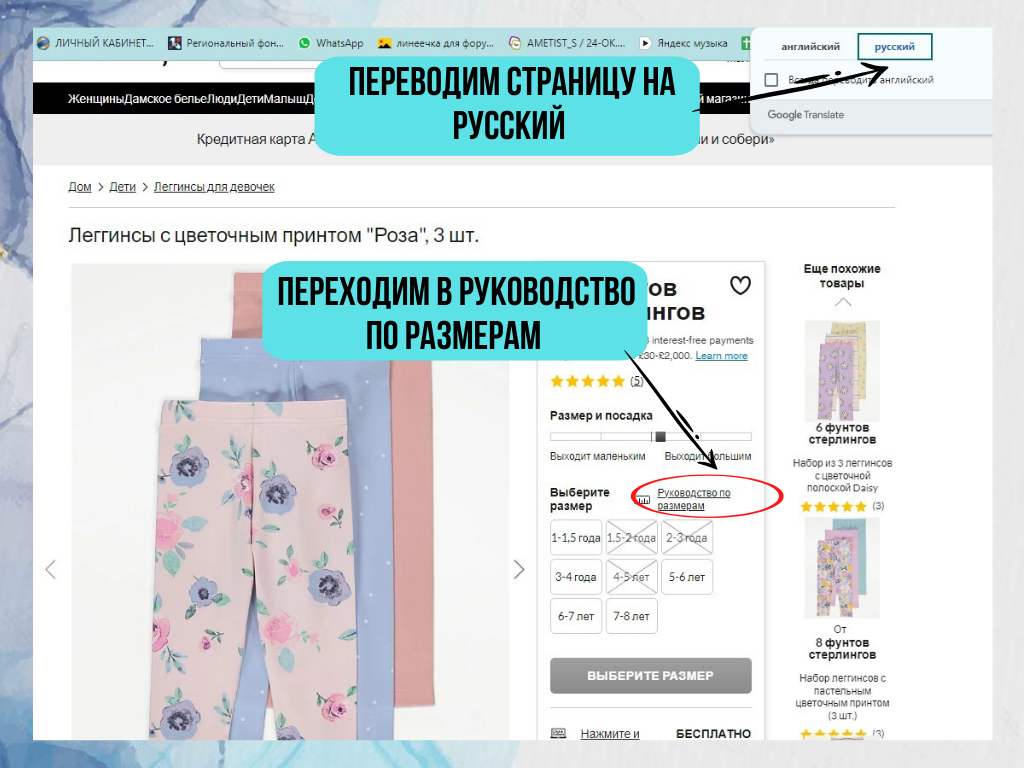Image resolution: width=1024 pixels, height=768 pixels.
Task: Open Daisy striped leggings thumbnail
Action: tap(842, 370)
